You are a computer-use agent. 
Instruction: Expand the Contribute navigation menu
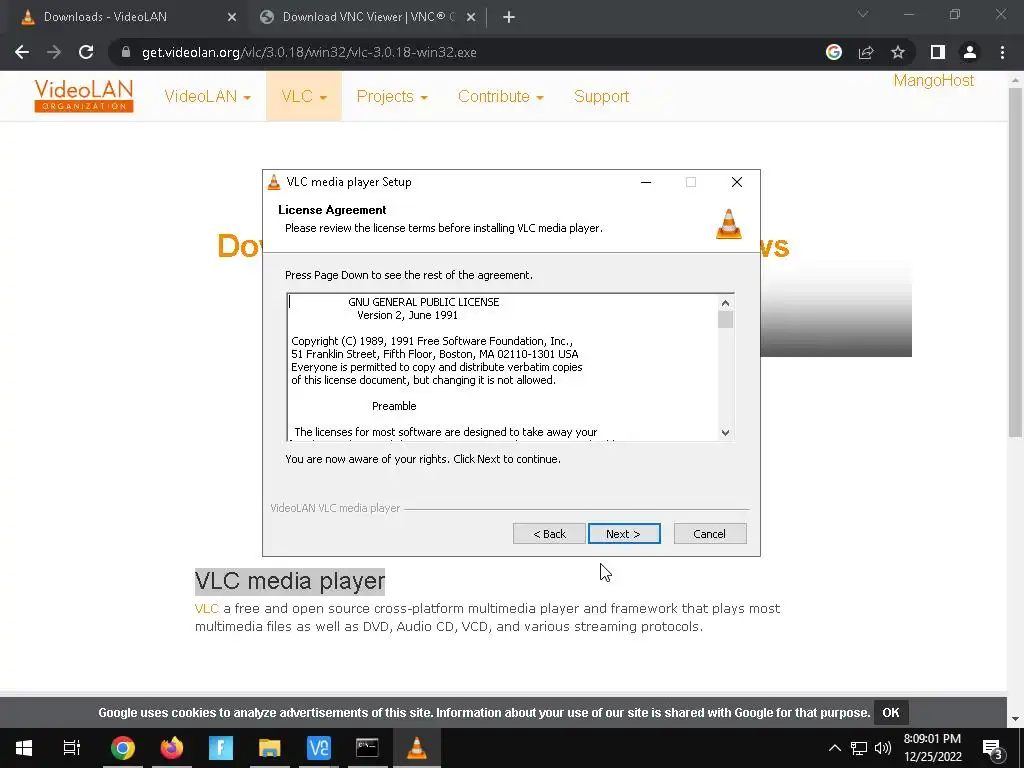pyautogui.click(x=500, y=97)
